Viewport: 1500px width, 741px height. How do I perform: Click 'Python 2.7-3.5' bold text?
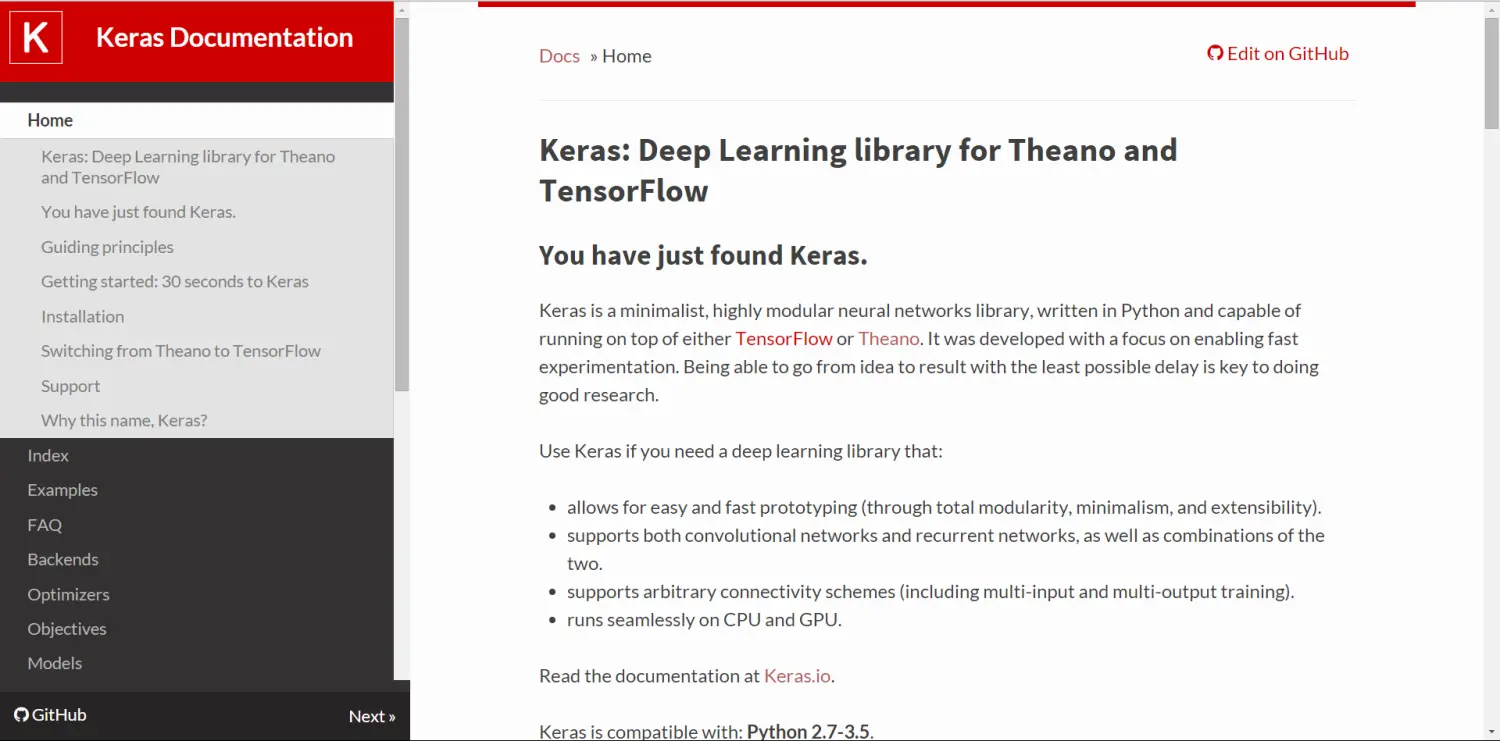tap(809, 731)
